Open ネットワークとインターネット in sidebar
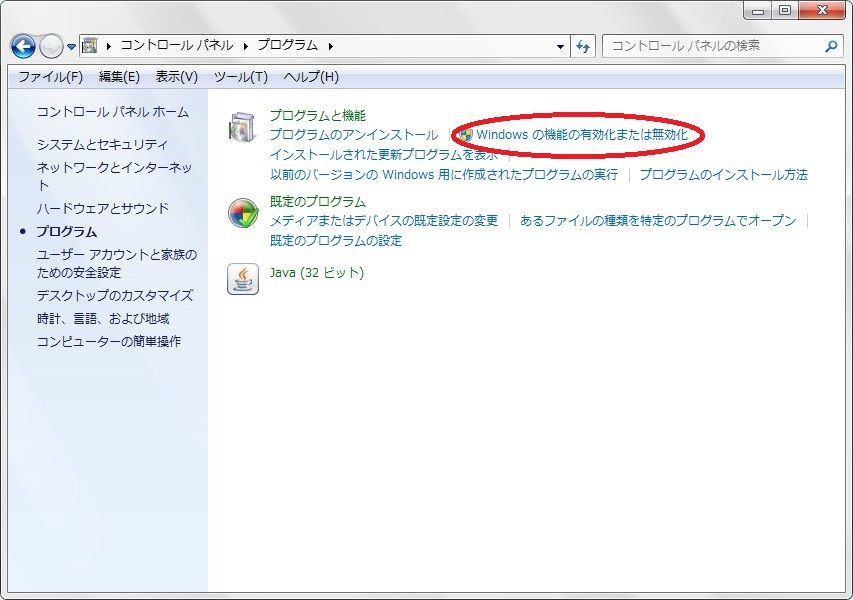853x600 pixels. click(x=114, y=176)
